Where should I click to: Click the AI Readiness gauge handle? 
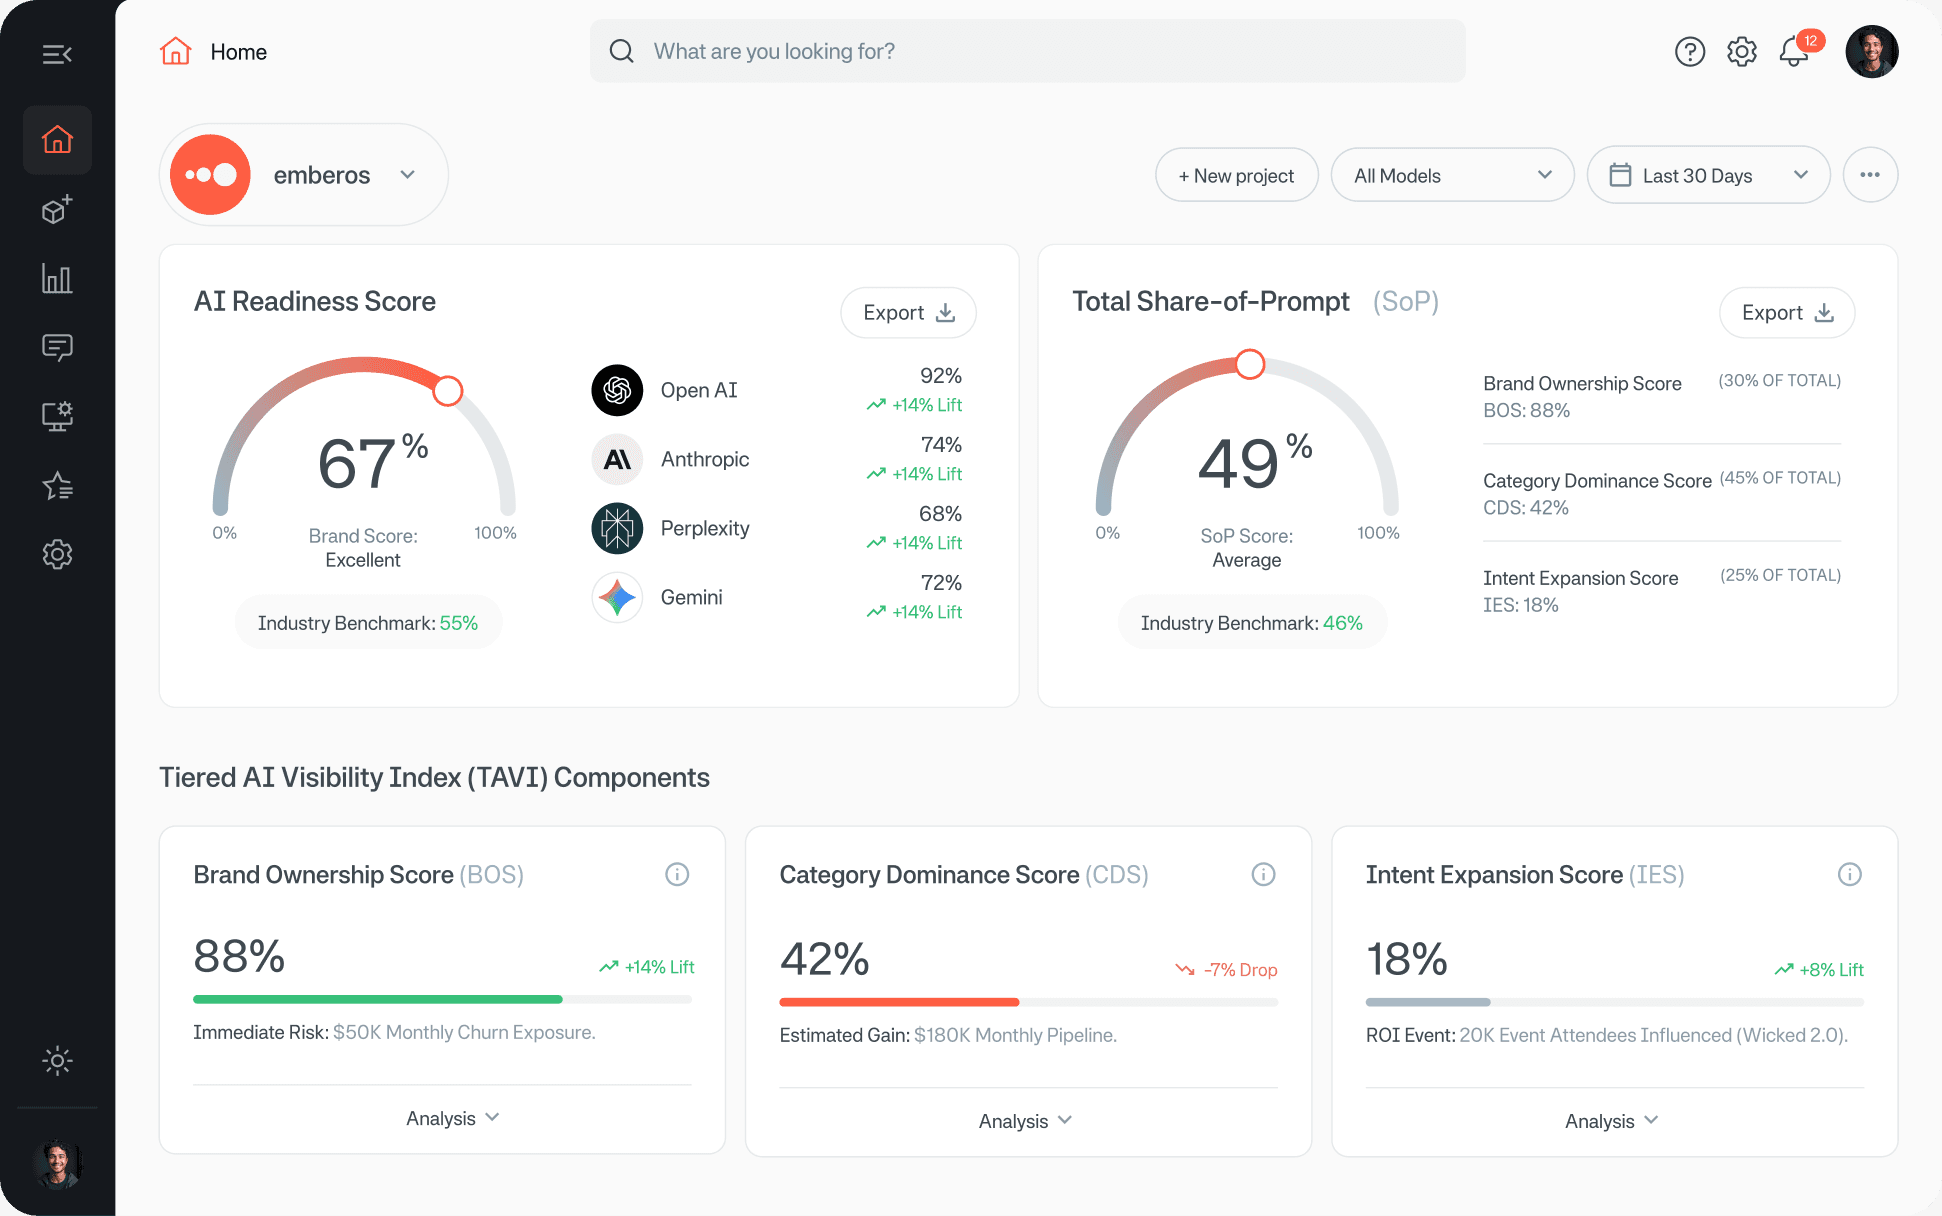(448, 391)
